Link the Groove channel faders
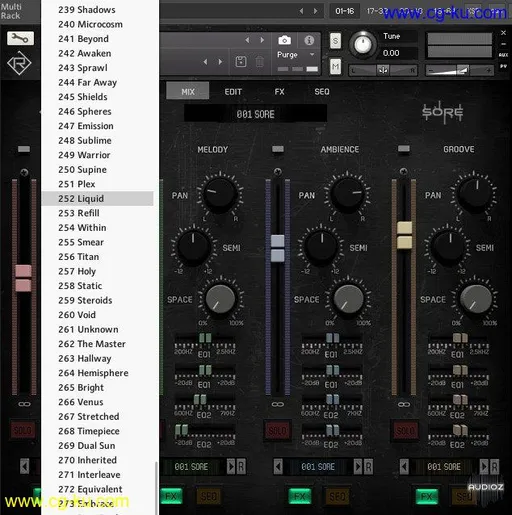The image size is (512, 515). click(404, 404)
